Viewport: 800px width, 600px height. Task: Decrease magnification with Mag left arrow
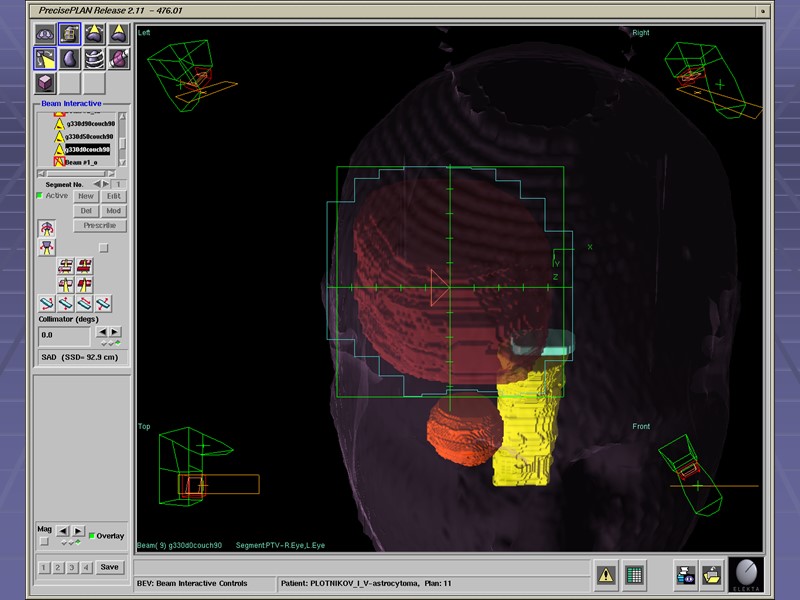tap(63, 531)
